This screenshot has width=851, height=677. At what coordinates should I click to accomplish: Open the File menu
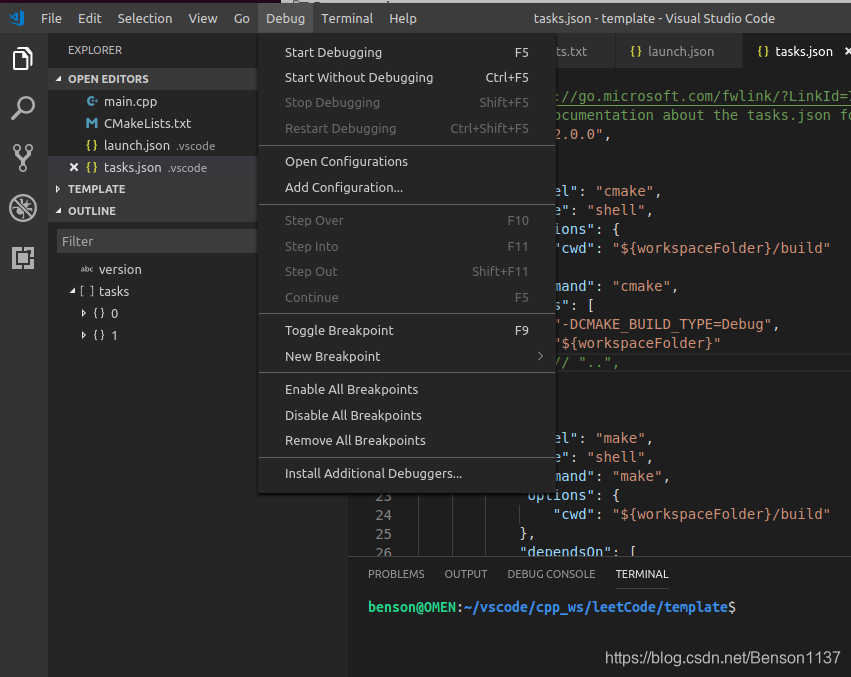(x=52, y=18)
